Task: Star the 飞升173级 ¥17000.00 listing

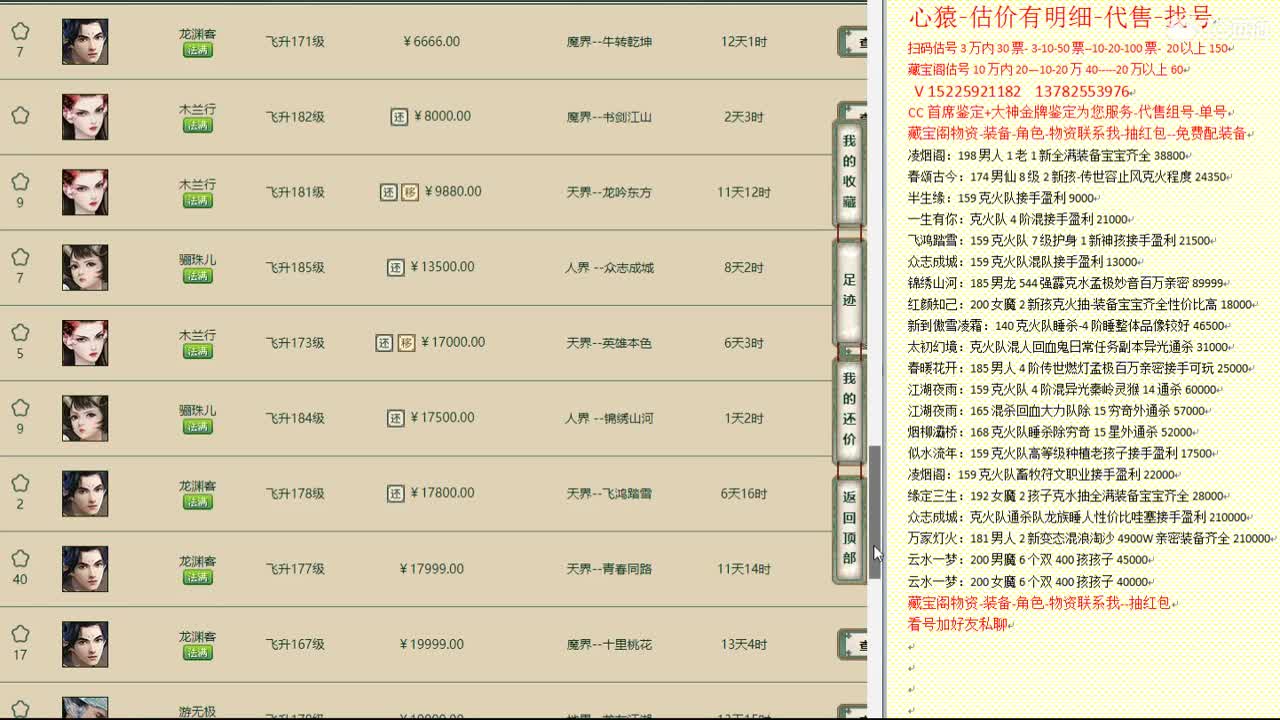Action: click(x=20, y=333)
